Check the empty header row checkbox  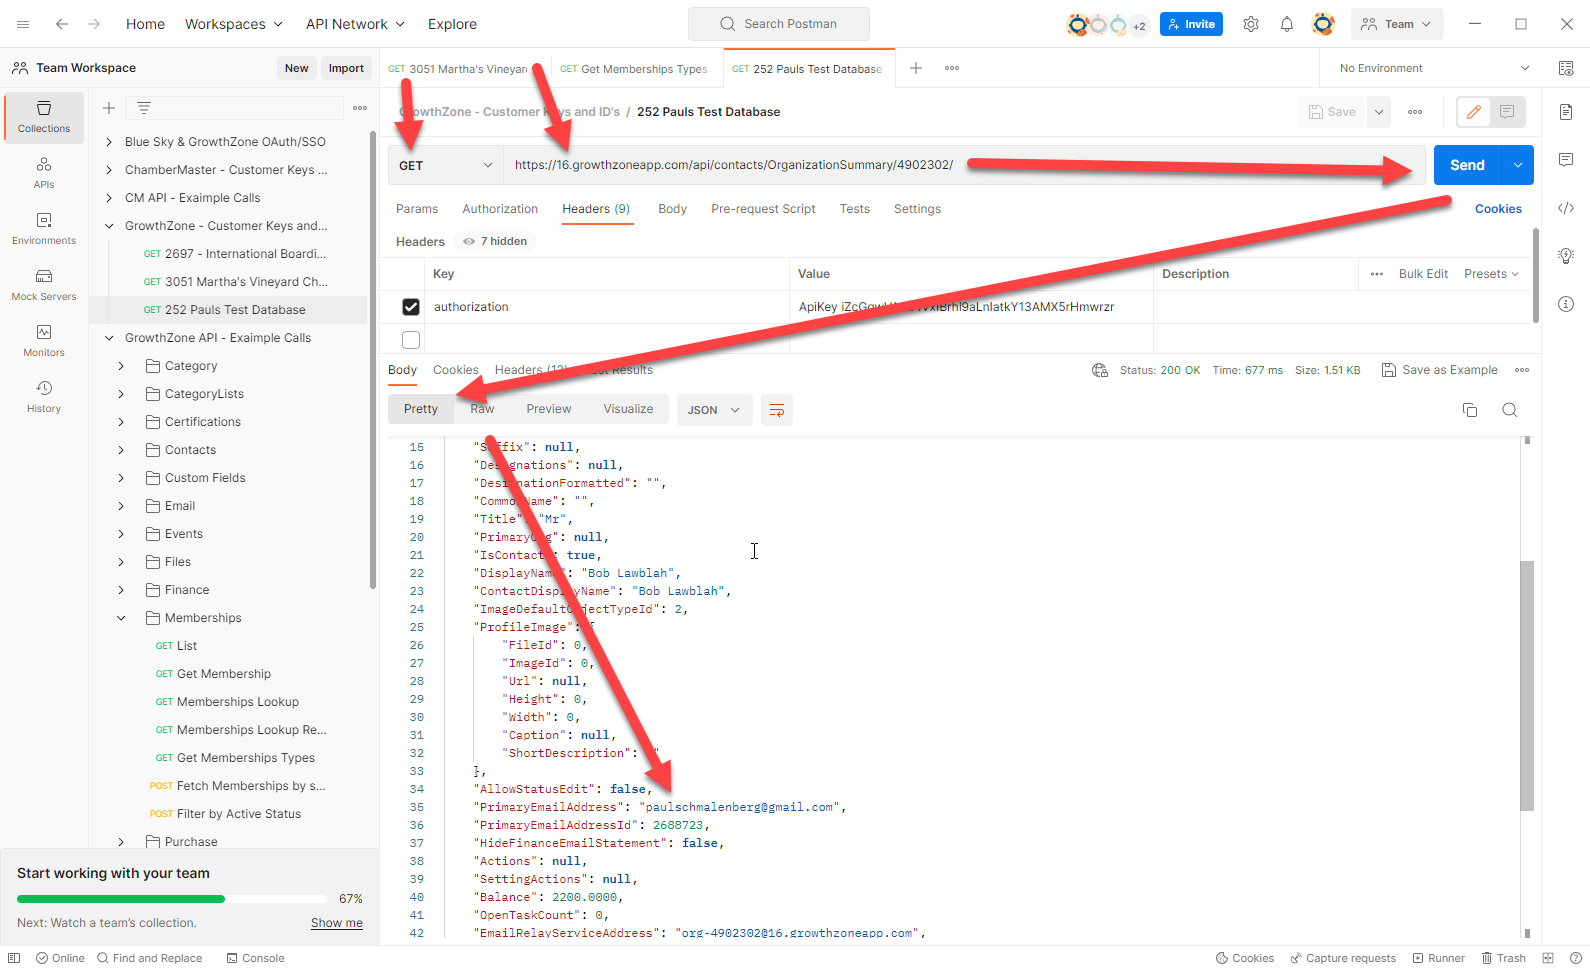tap(411, 340)
